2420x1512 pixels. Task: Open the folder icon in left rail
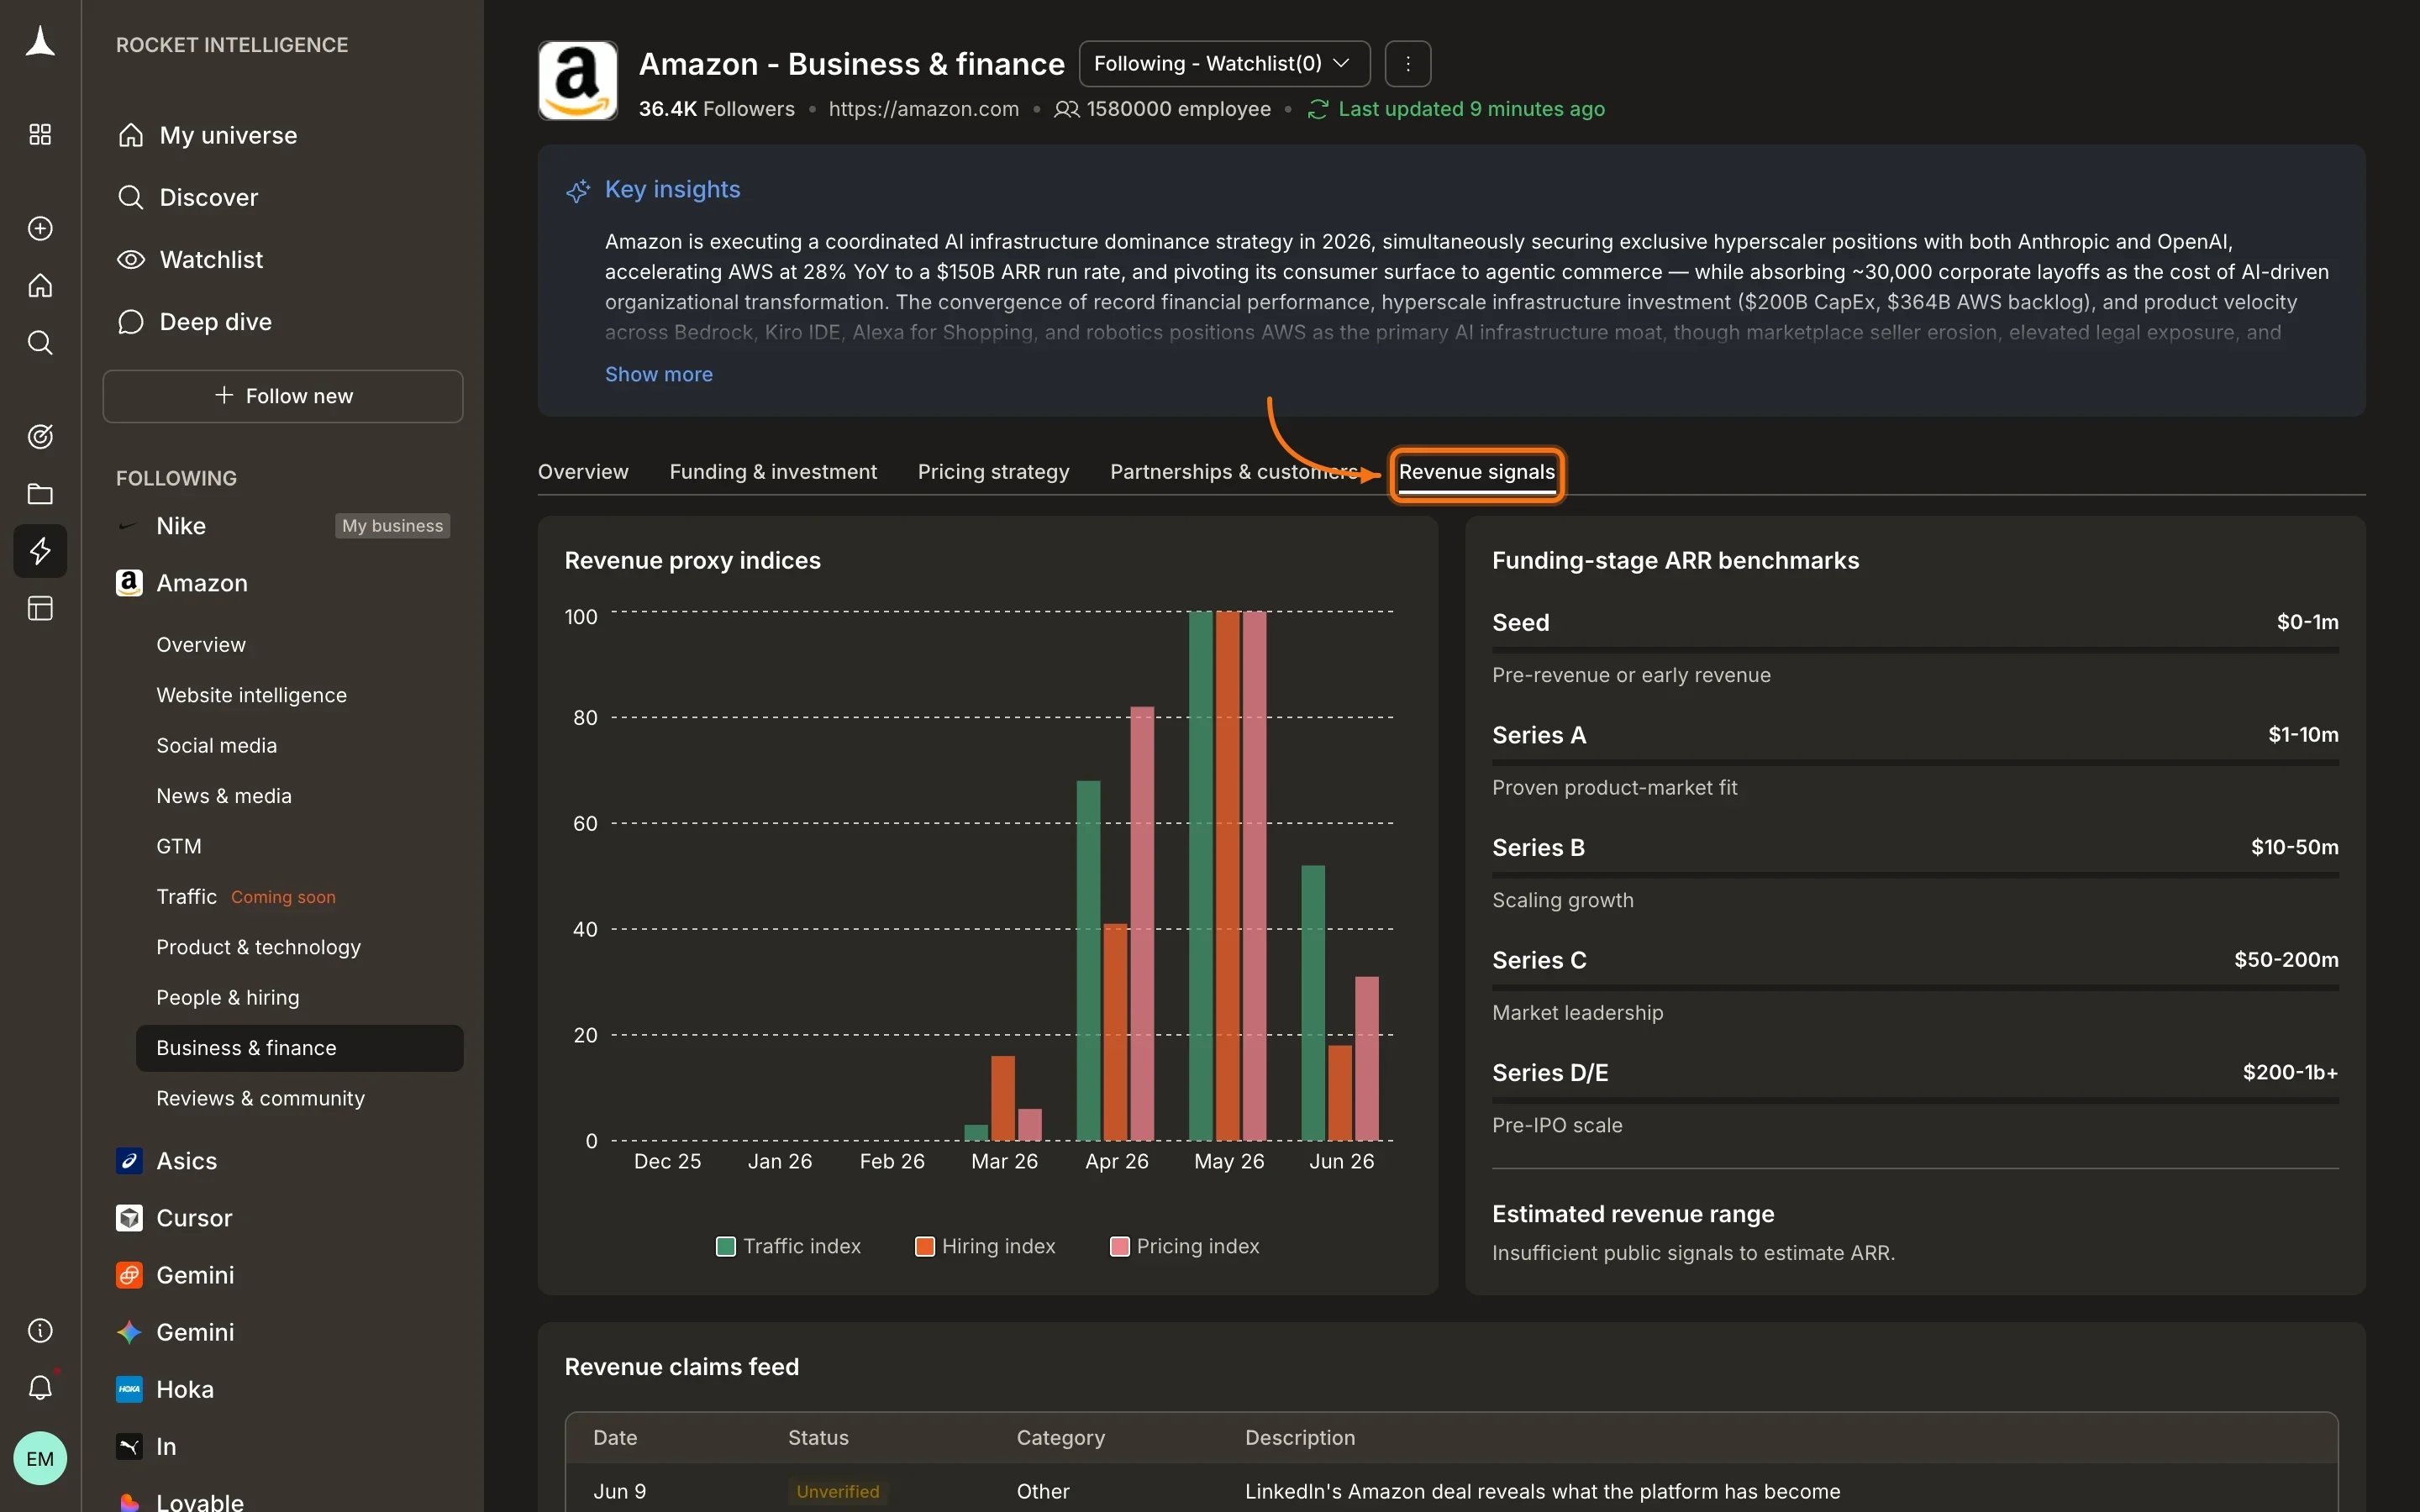[40, 494]
